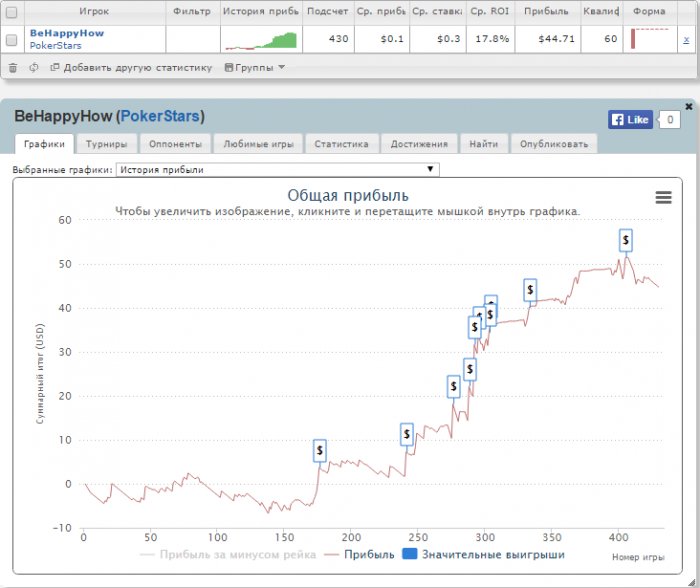700x588 pixels.
Task: Click the dollar marker near game 175
Action: tap(320, 450)
